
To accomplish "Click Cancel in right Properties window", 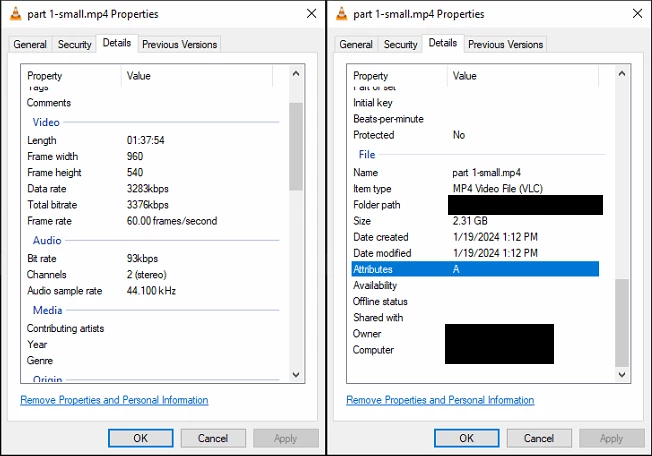I will (539, 438).
